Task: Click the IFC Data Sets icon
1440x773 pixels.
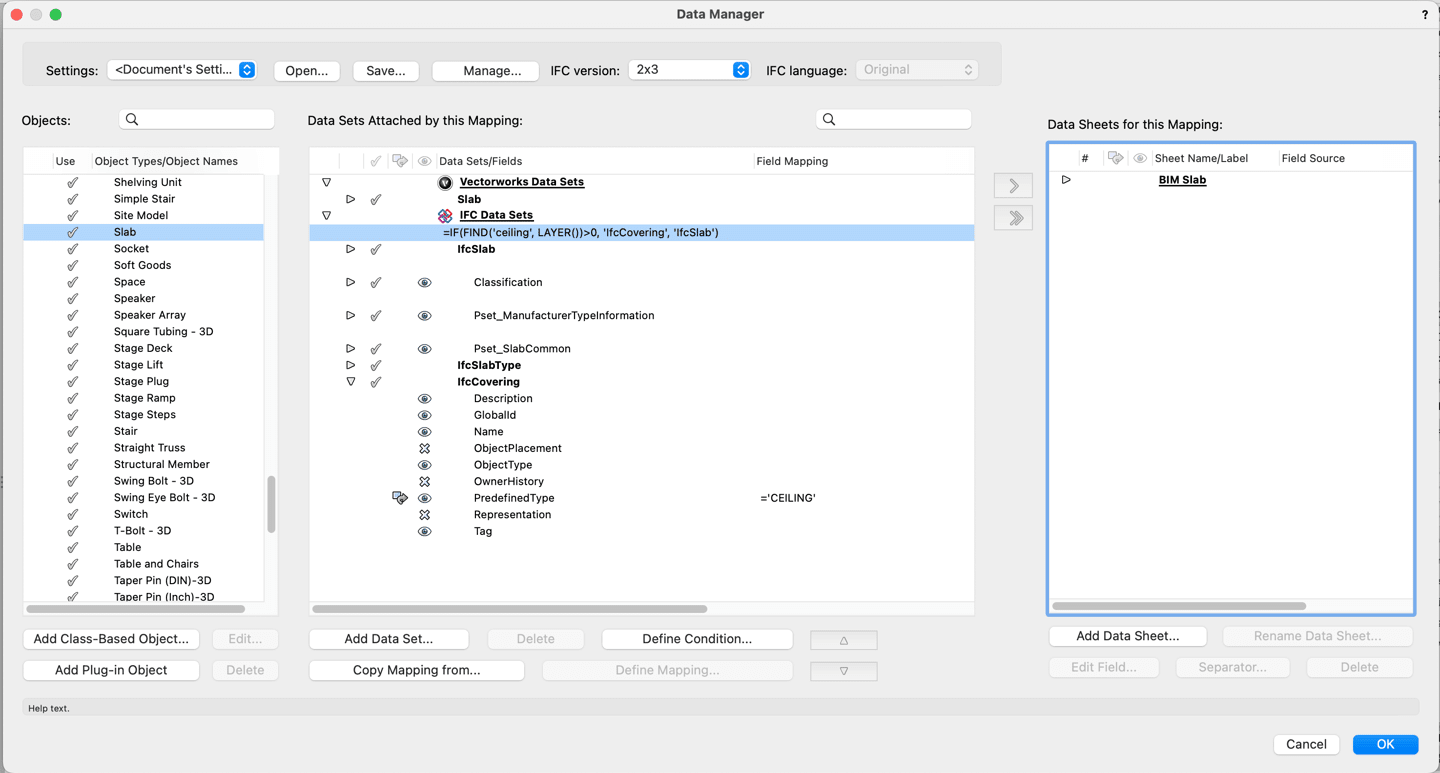Action: click(445, 215)
